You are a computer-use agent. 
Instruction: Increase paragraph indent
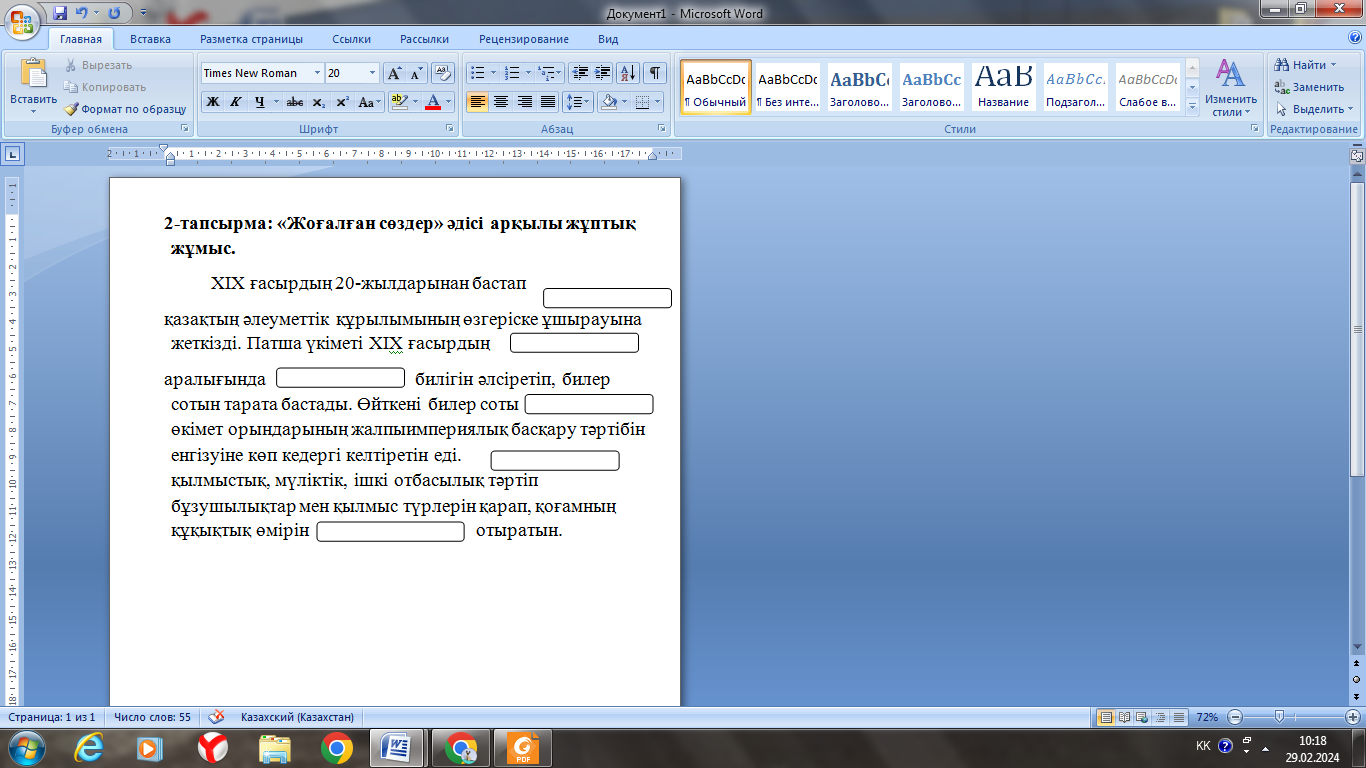602,73
